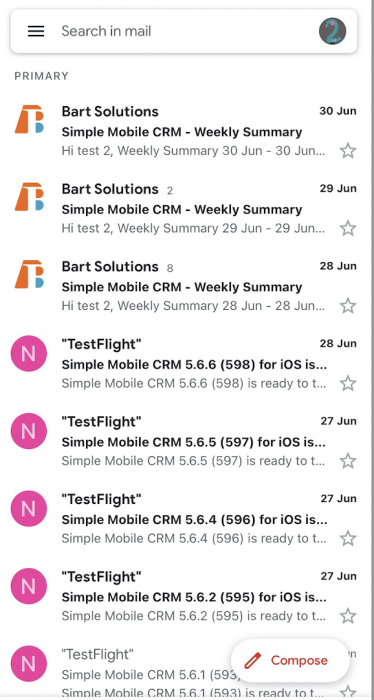Image resolution: width=374 pixels, height=700 pixels.
Task: Click Bart Solutions logo on 29 Jun email
Action: coord(29,196)
